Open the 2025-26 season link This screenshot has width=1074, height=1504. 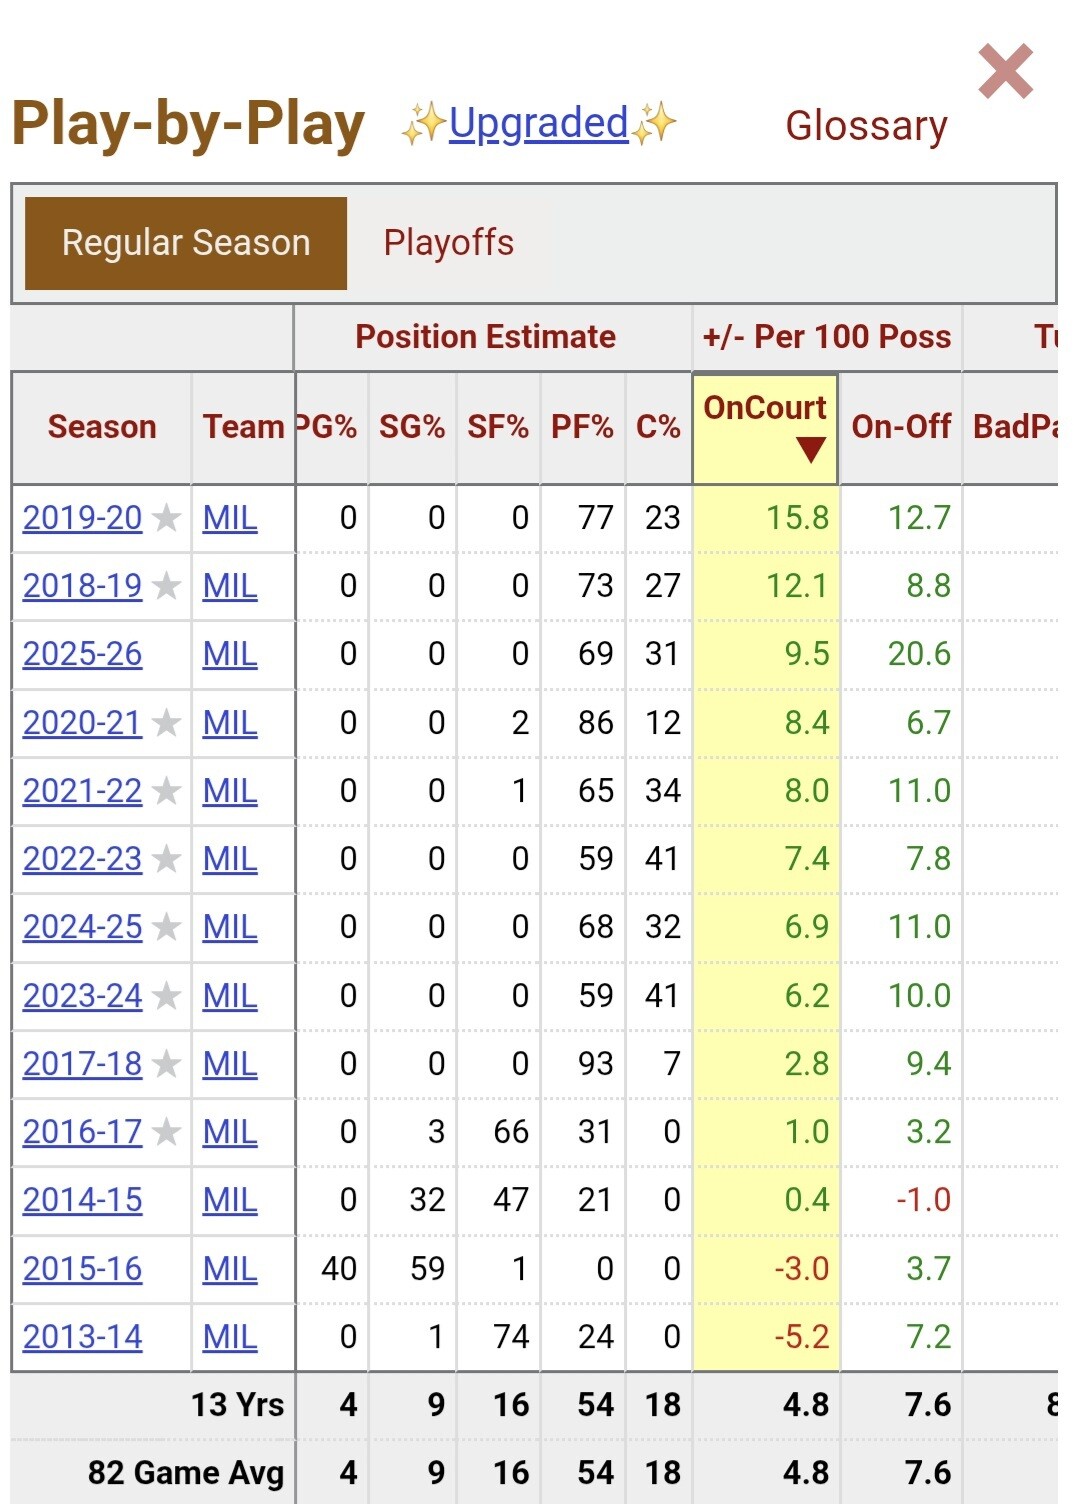coord(83,654)
